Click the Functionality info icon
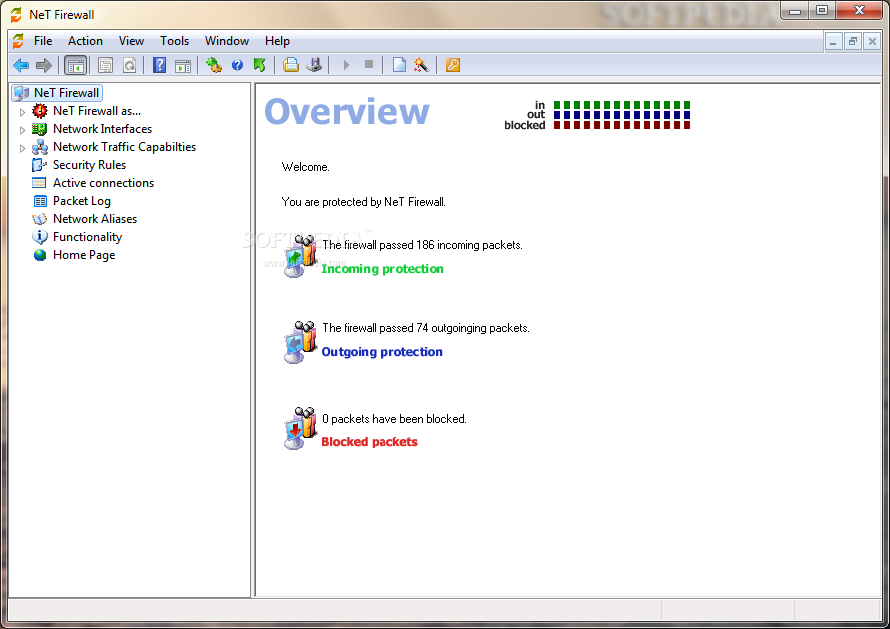 tap(40, 237)
